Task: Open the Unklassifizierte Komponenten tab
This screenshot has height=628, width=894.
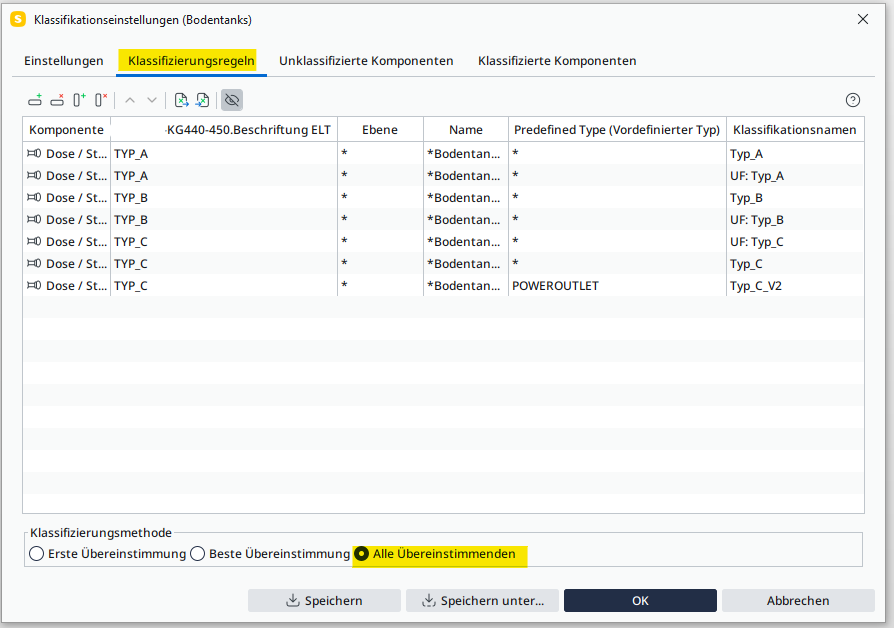Action: click(366, 61)
